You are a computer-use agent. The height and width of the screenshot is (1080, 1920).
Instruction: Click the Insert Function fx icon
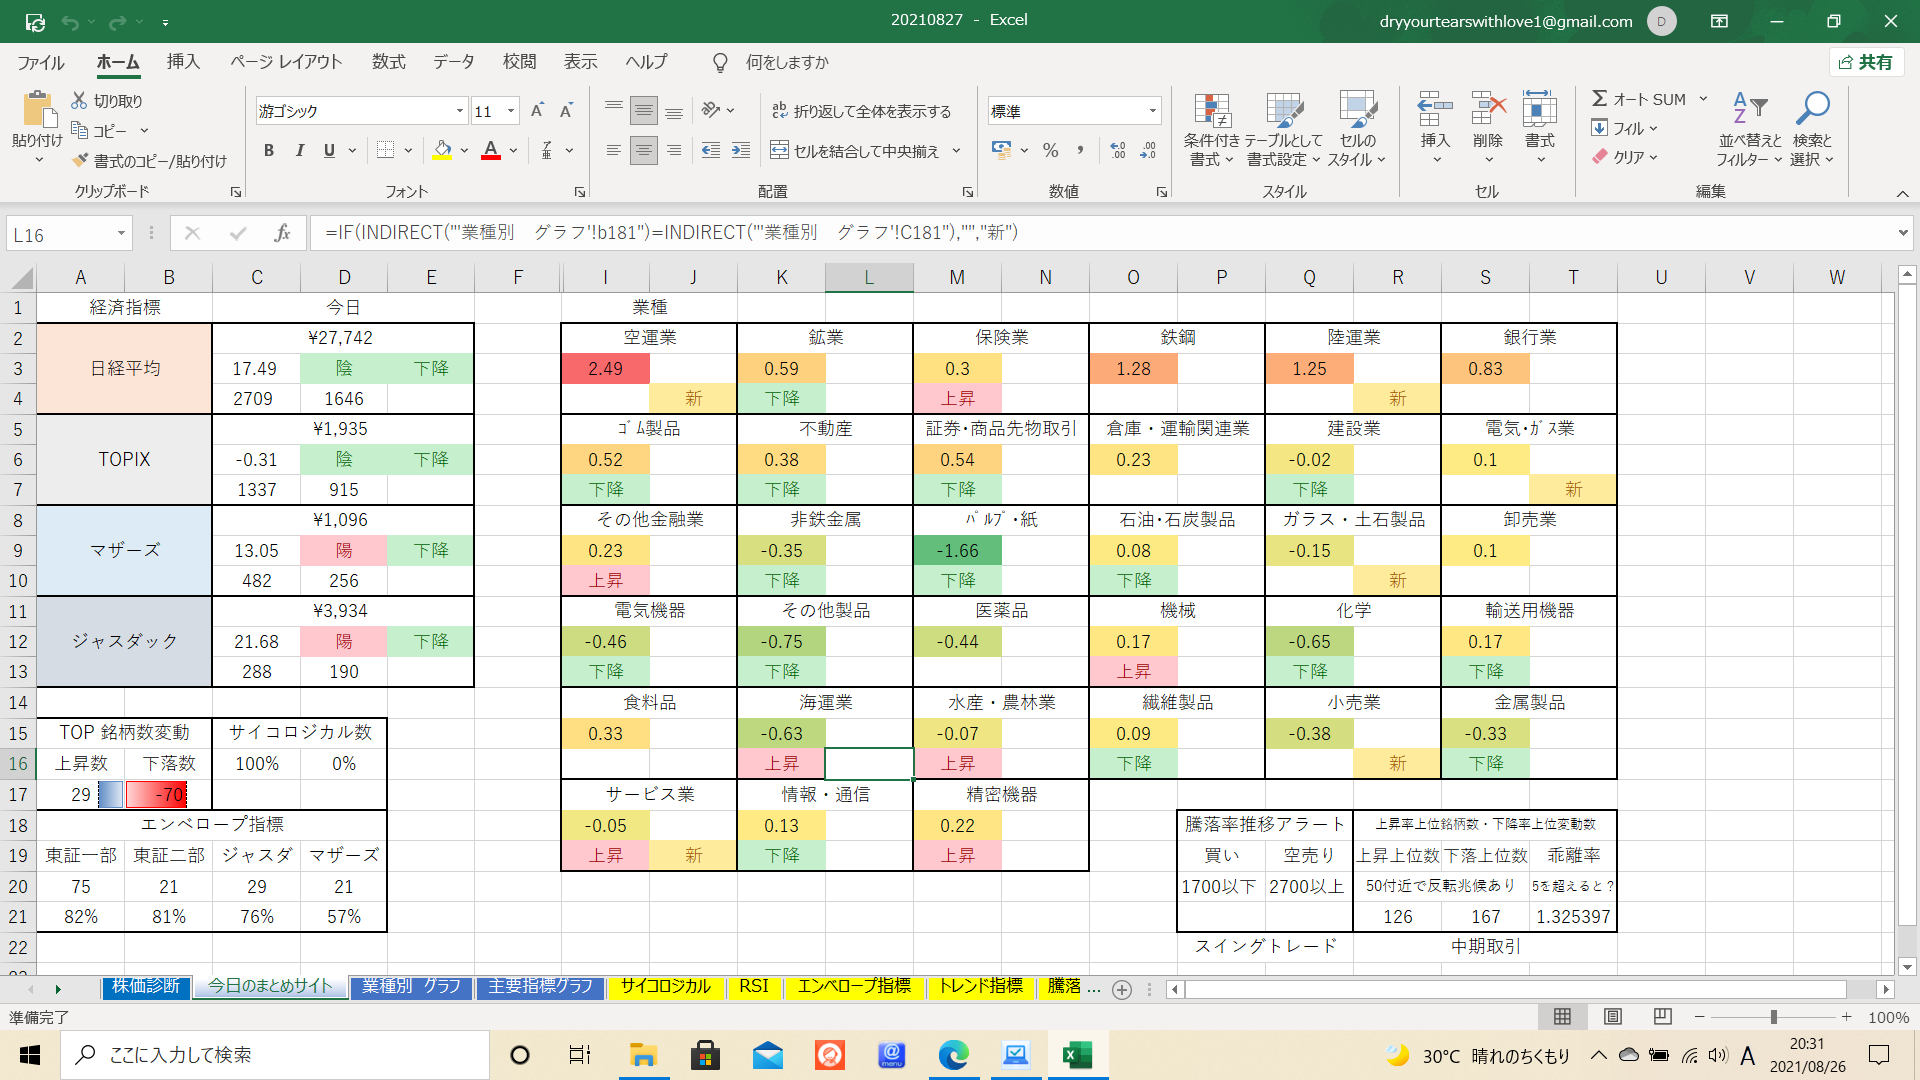point(282,233)
